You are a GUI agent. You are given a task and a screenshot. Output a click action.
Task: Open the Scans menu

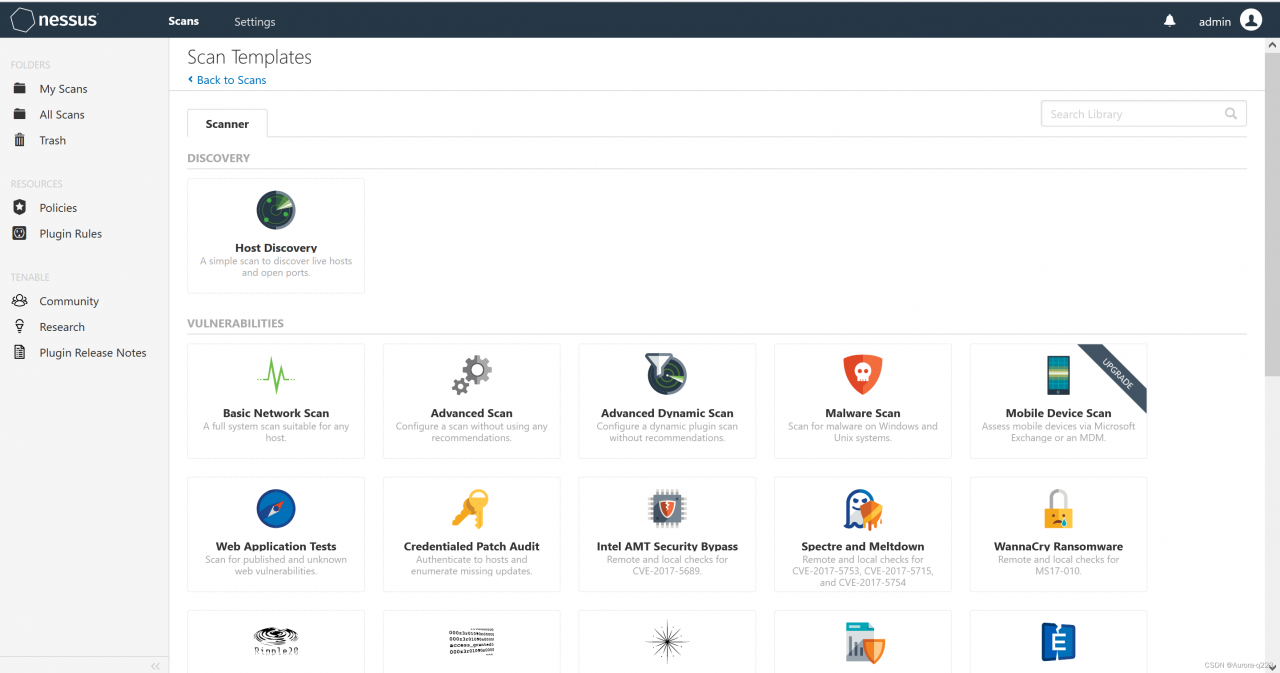(x=183, y=21)
